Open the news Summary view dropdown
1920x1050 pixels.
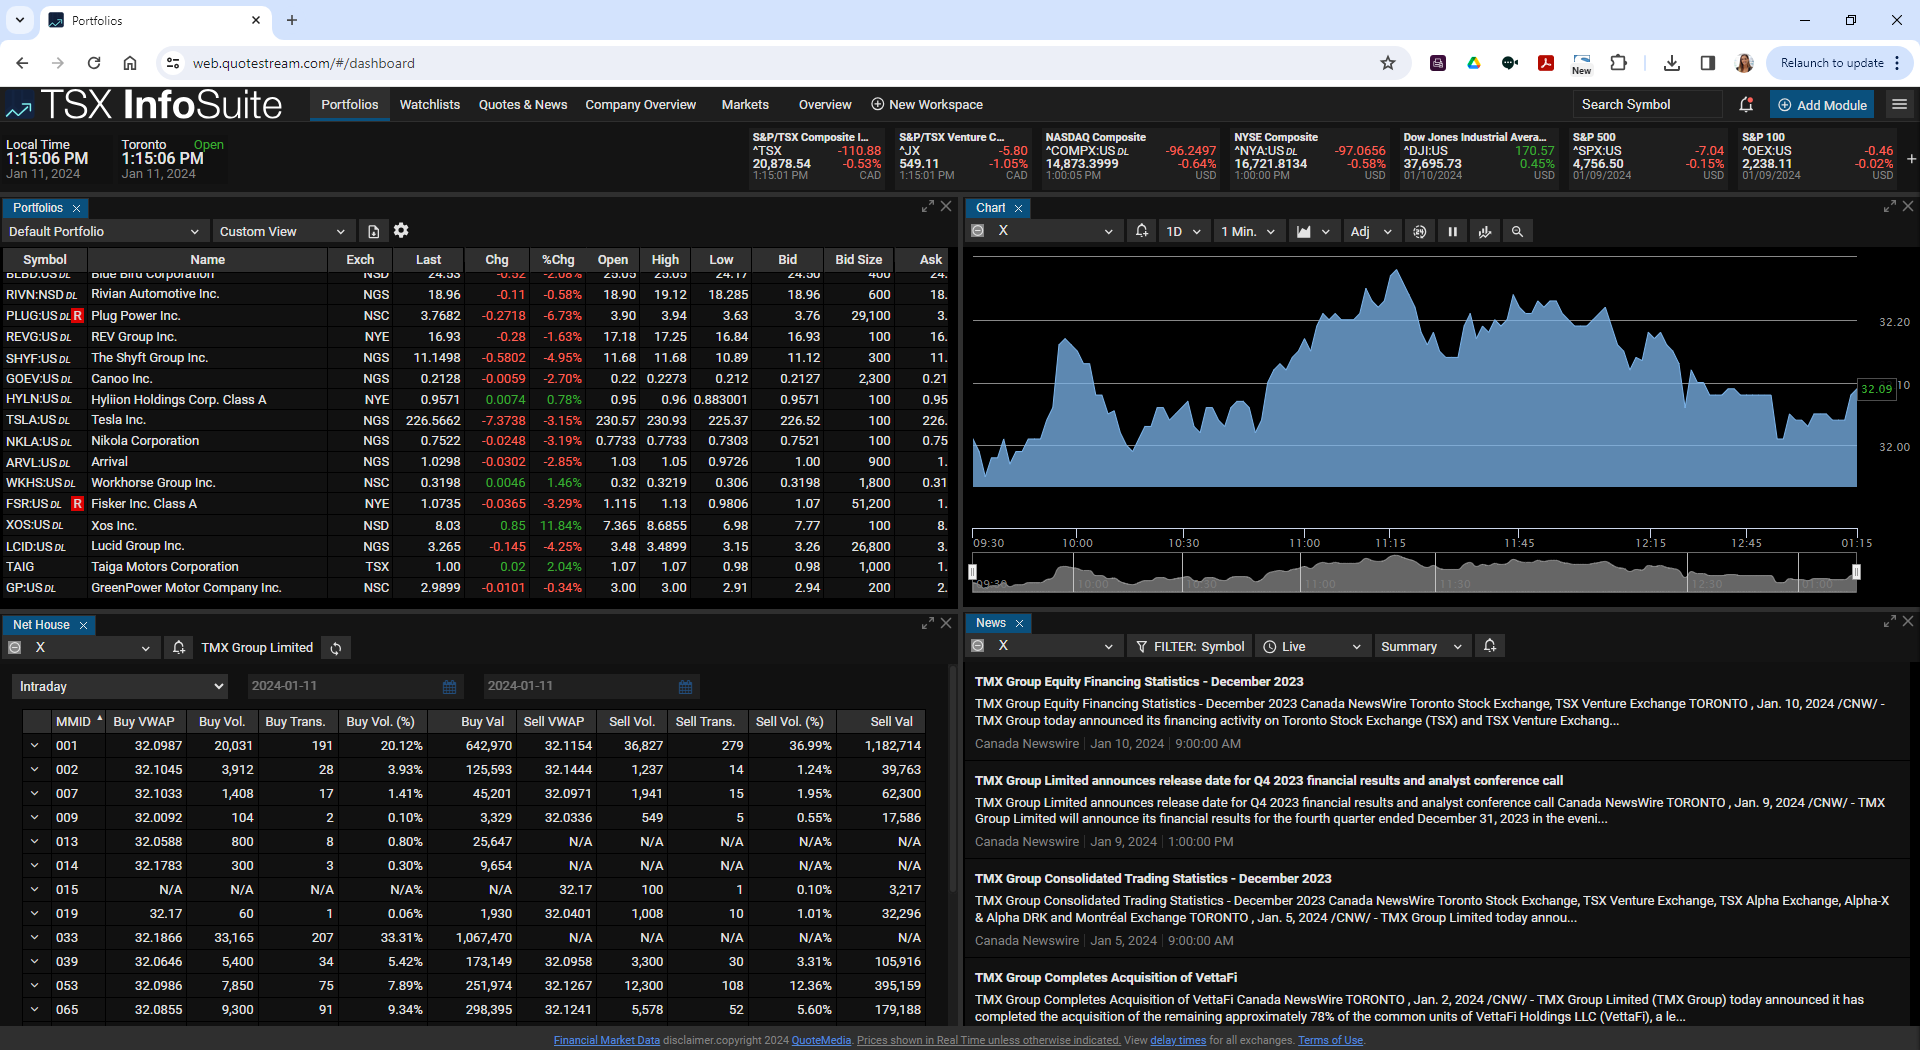1421,646
